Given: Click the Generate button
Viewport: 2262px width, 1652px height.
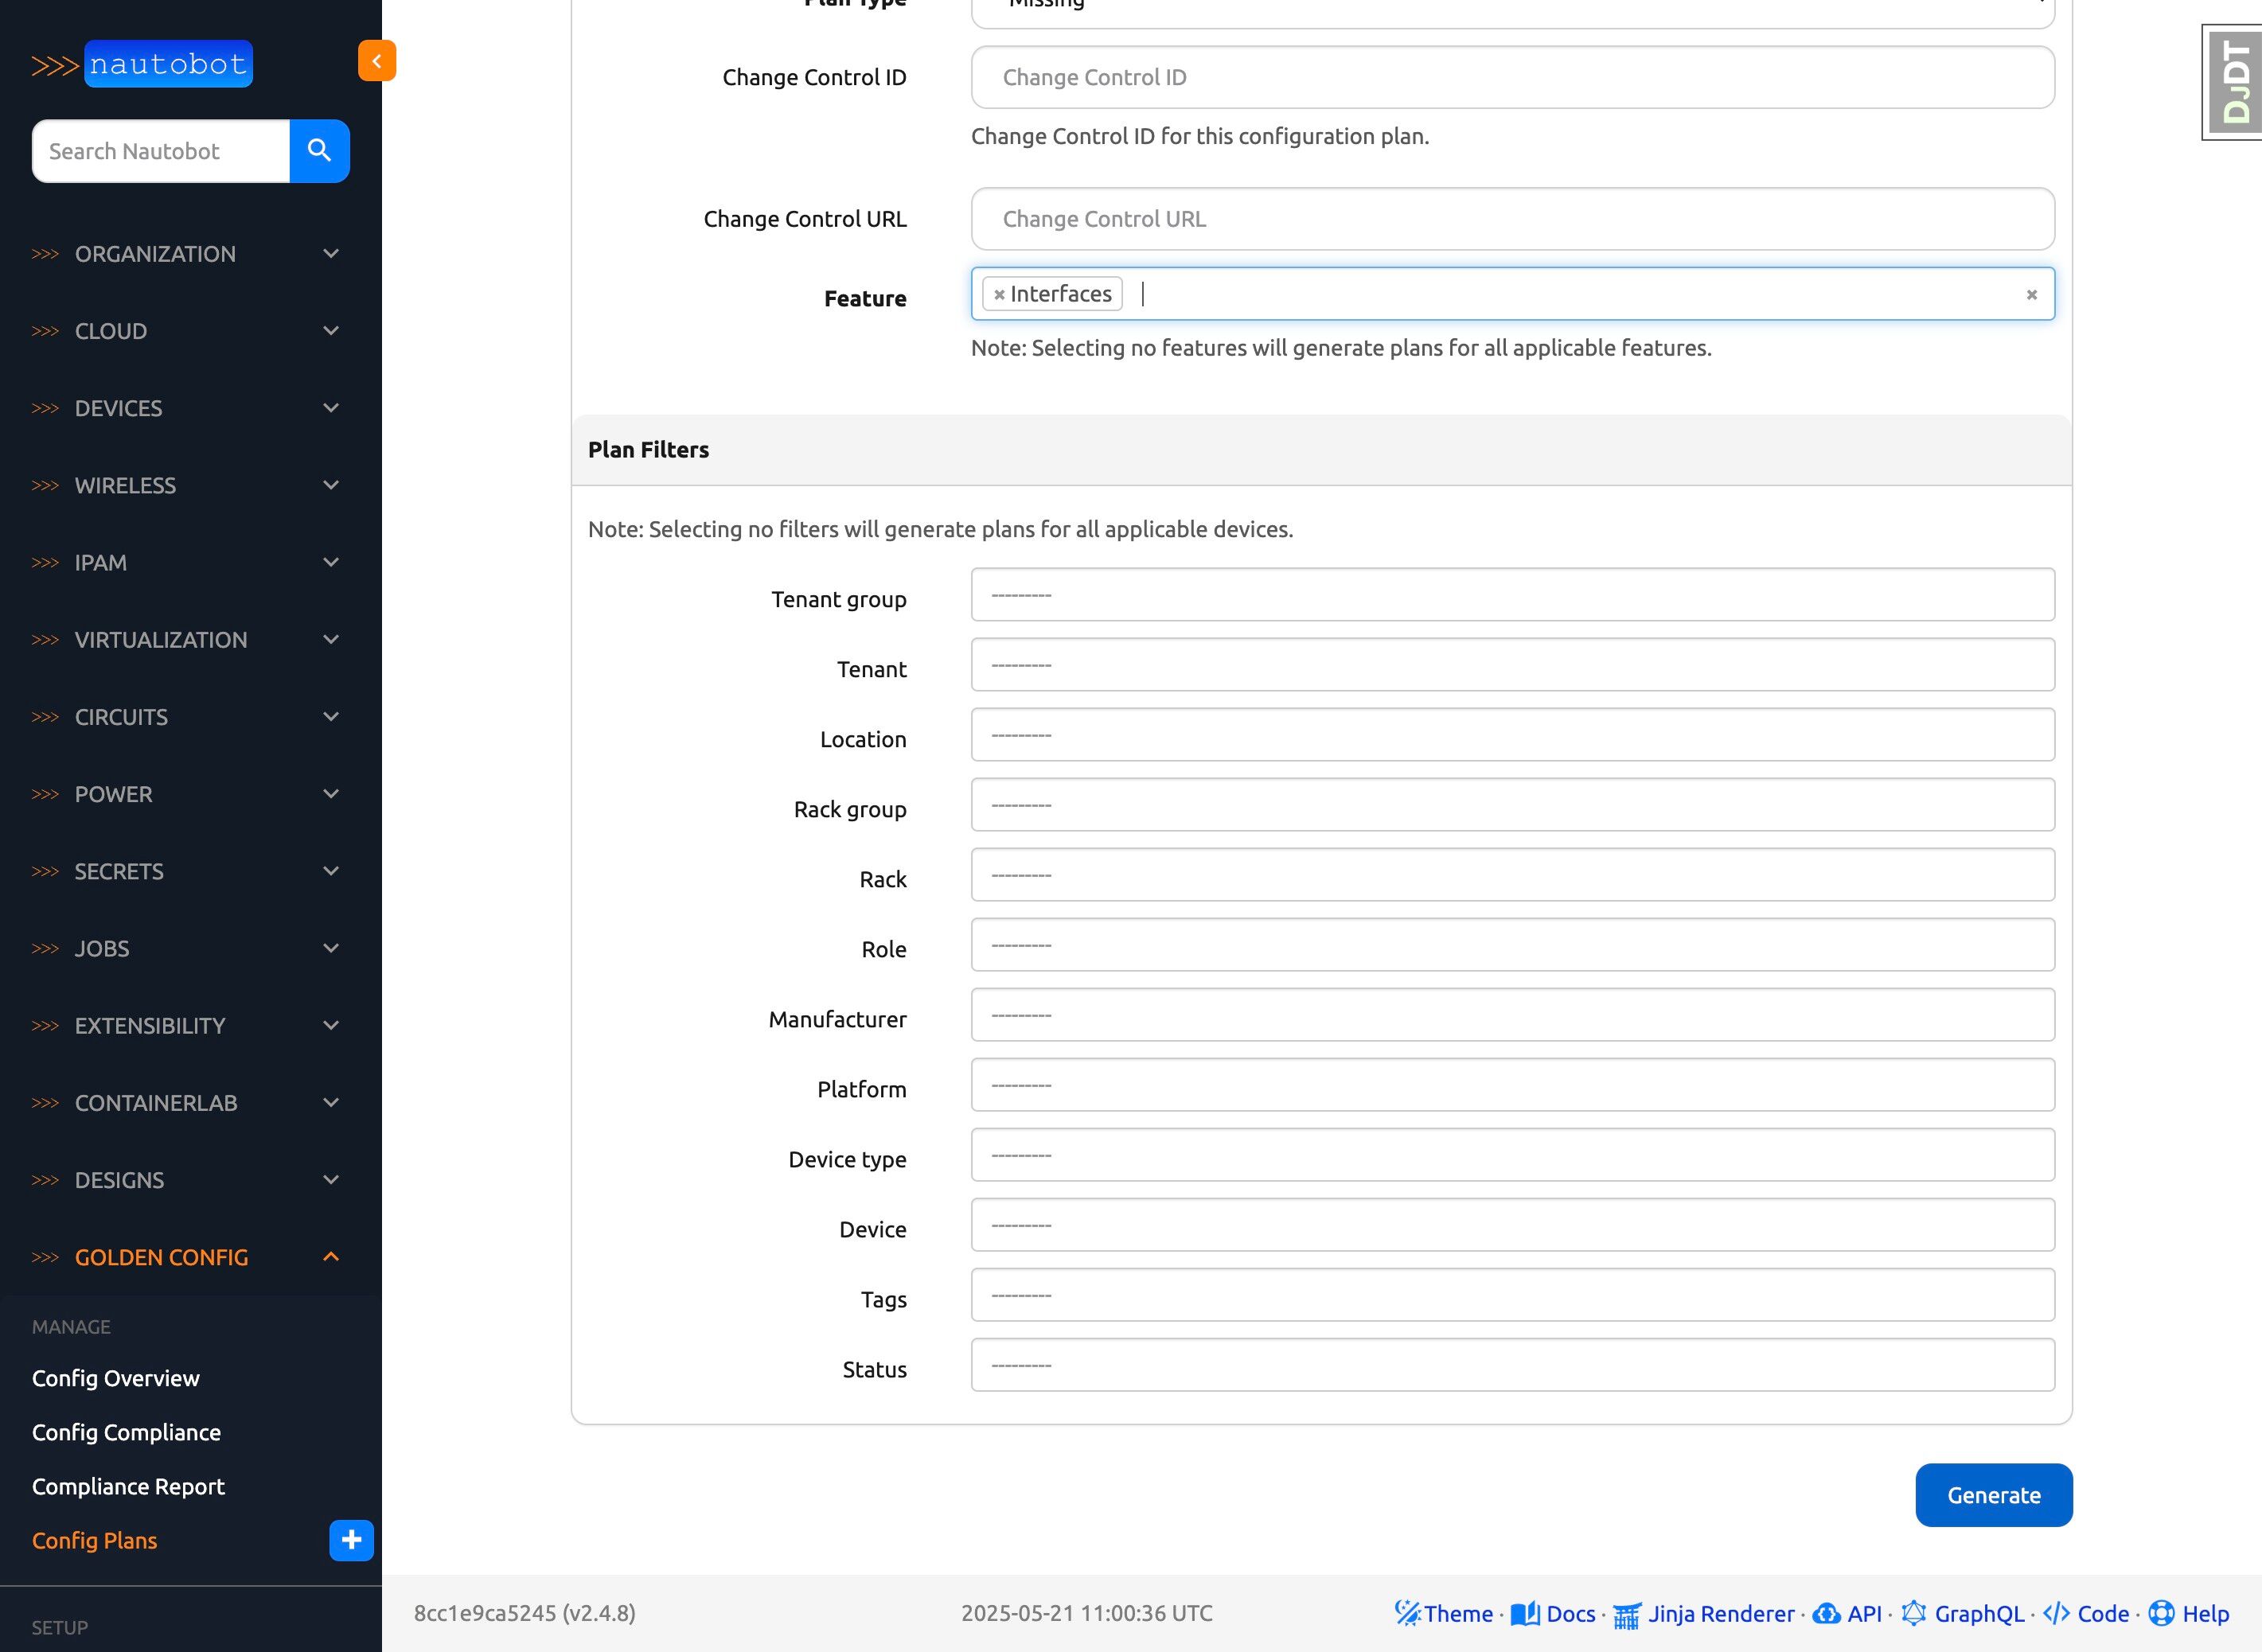Looking at the screenshot, I should pyautogui.click(x=1993, y=1495).
